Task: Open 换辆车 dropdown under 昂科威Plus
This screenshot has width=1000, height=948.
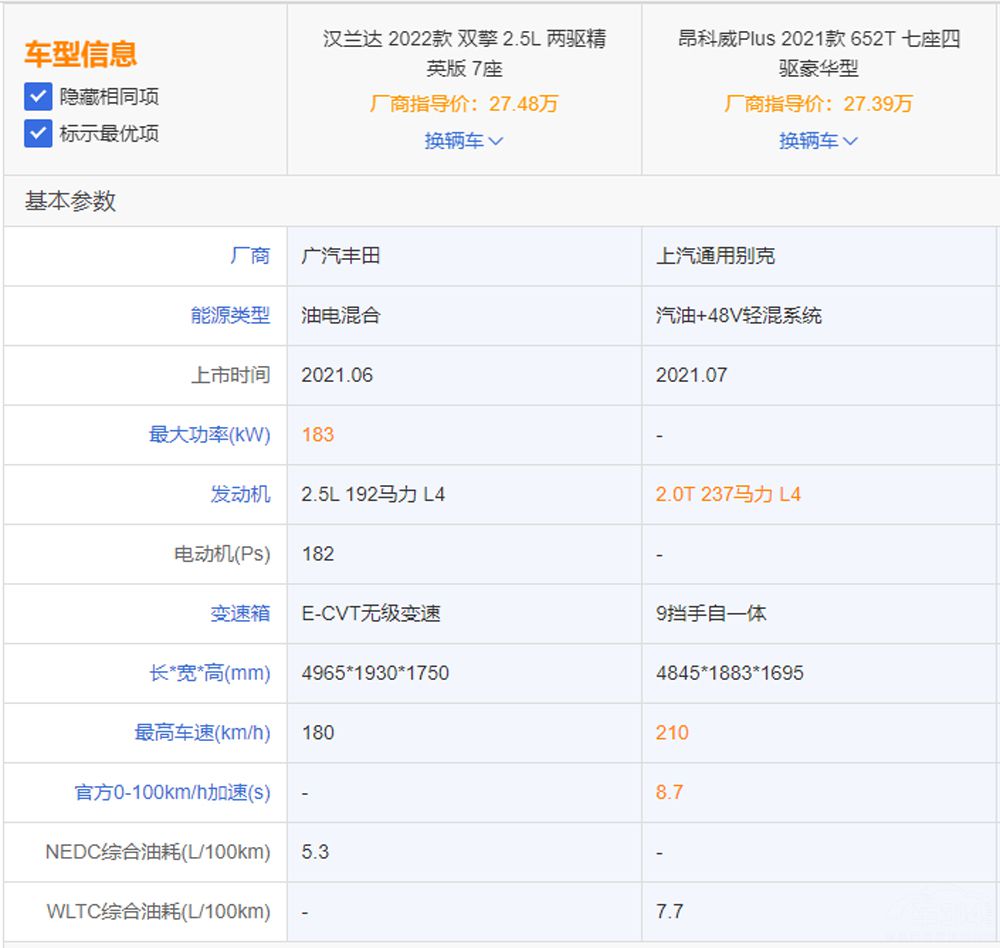Action: [x=818, y=141]
